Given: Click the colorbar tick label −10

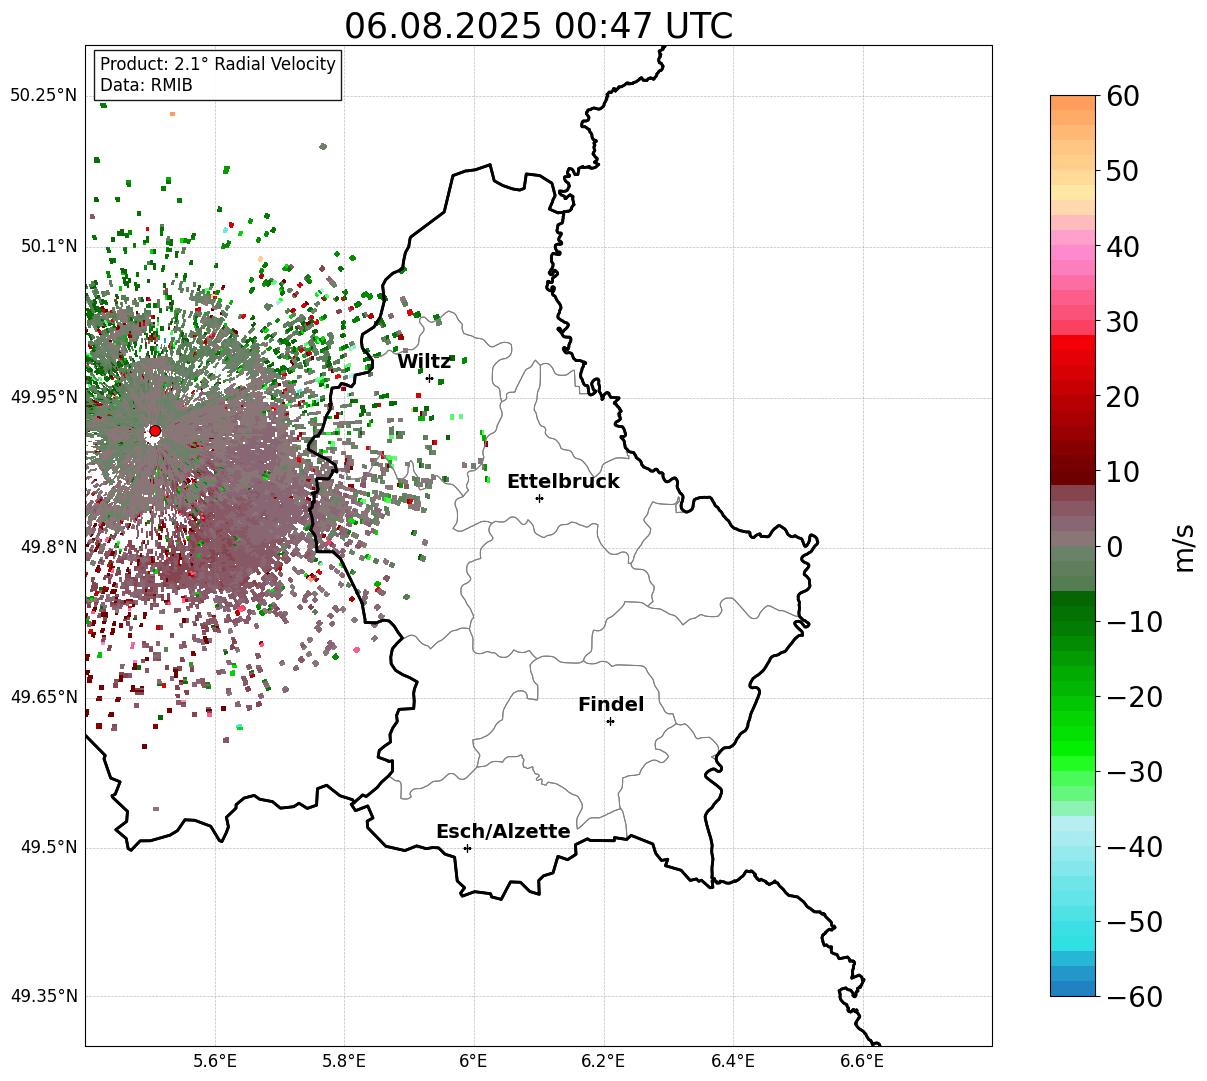Looking at the screenshot, I should (x=1134, y=622).
